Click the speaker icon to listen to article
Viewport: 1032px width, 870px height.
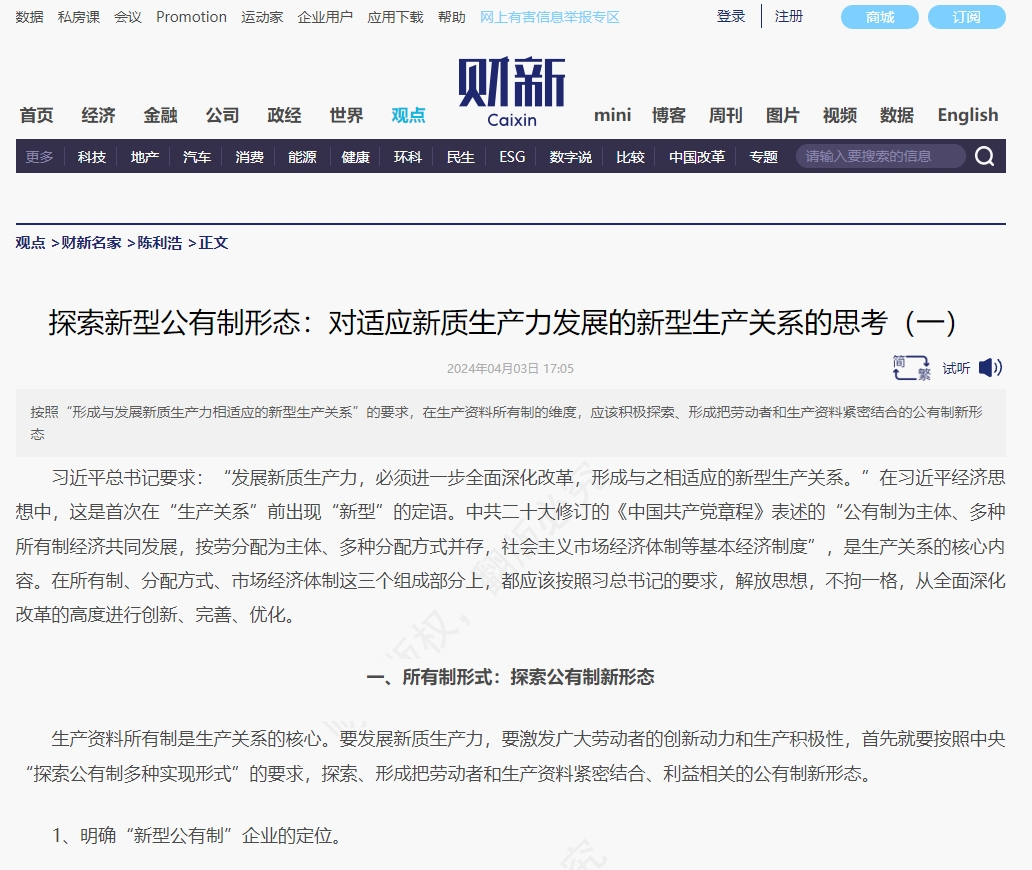coord(990,368)
